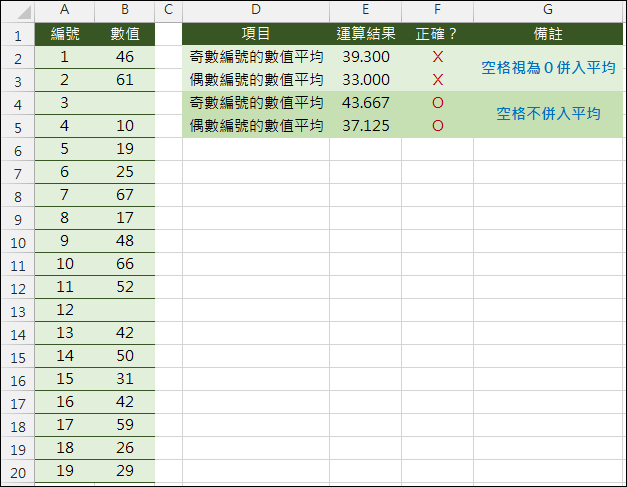Select 編號 cell 7 in row 8
This screenshot has width=627, height=487.
coord(65,195)
